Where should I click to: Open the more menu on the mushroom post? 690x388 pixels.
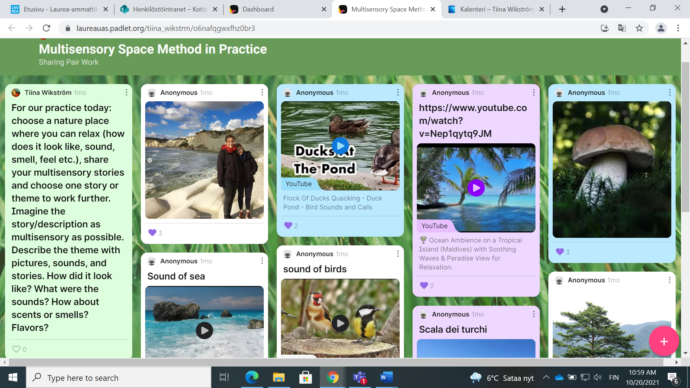click(x=670, y=92)
